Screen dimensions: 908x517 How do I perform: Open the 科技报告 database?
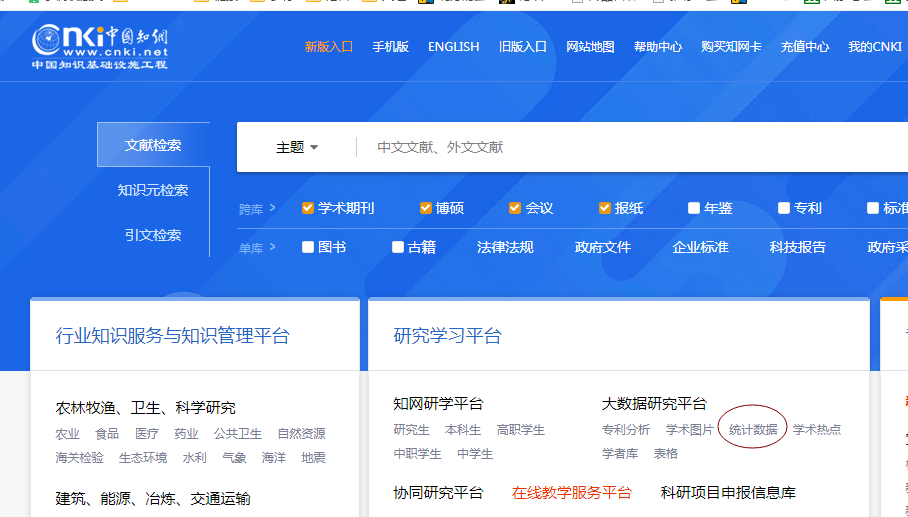click(797, 247)
